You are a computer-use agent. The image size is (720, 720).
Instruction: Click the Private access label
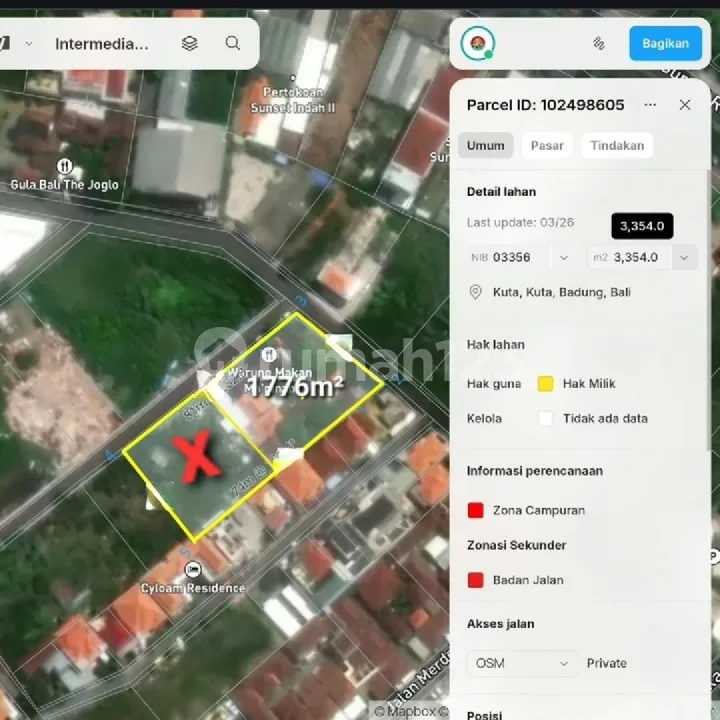coord(607,664)
